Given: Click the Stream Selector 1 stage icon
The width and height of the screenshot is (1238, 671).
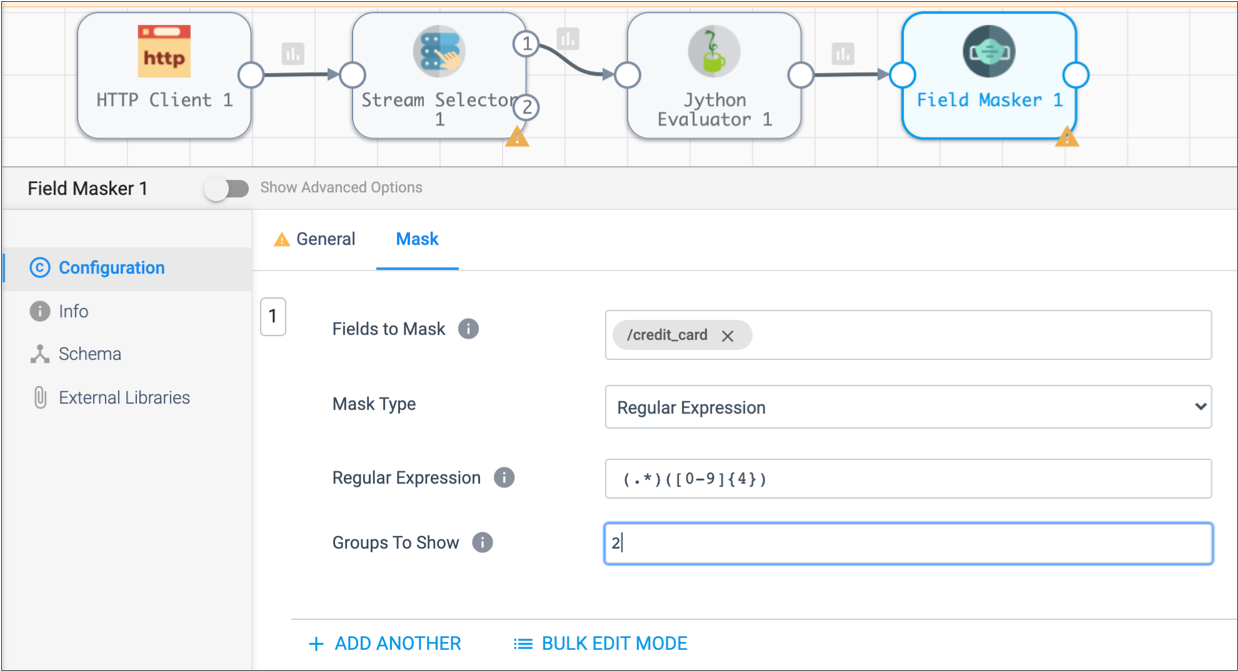Looking at the screenshot, I should pos(439,51).
